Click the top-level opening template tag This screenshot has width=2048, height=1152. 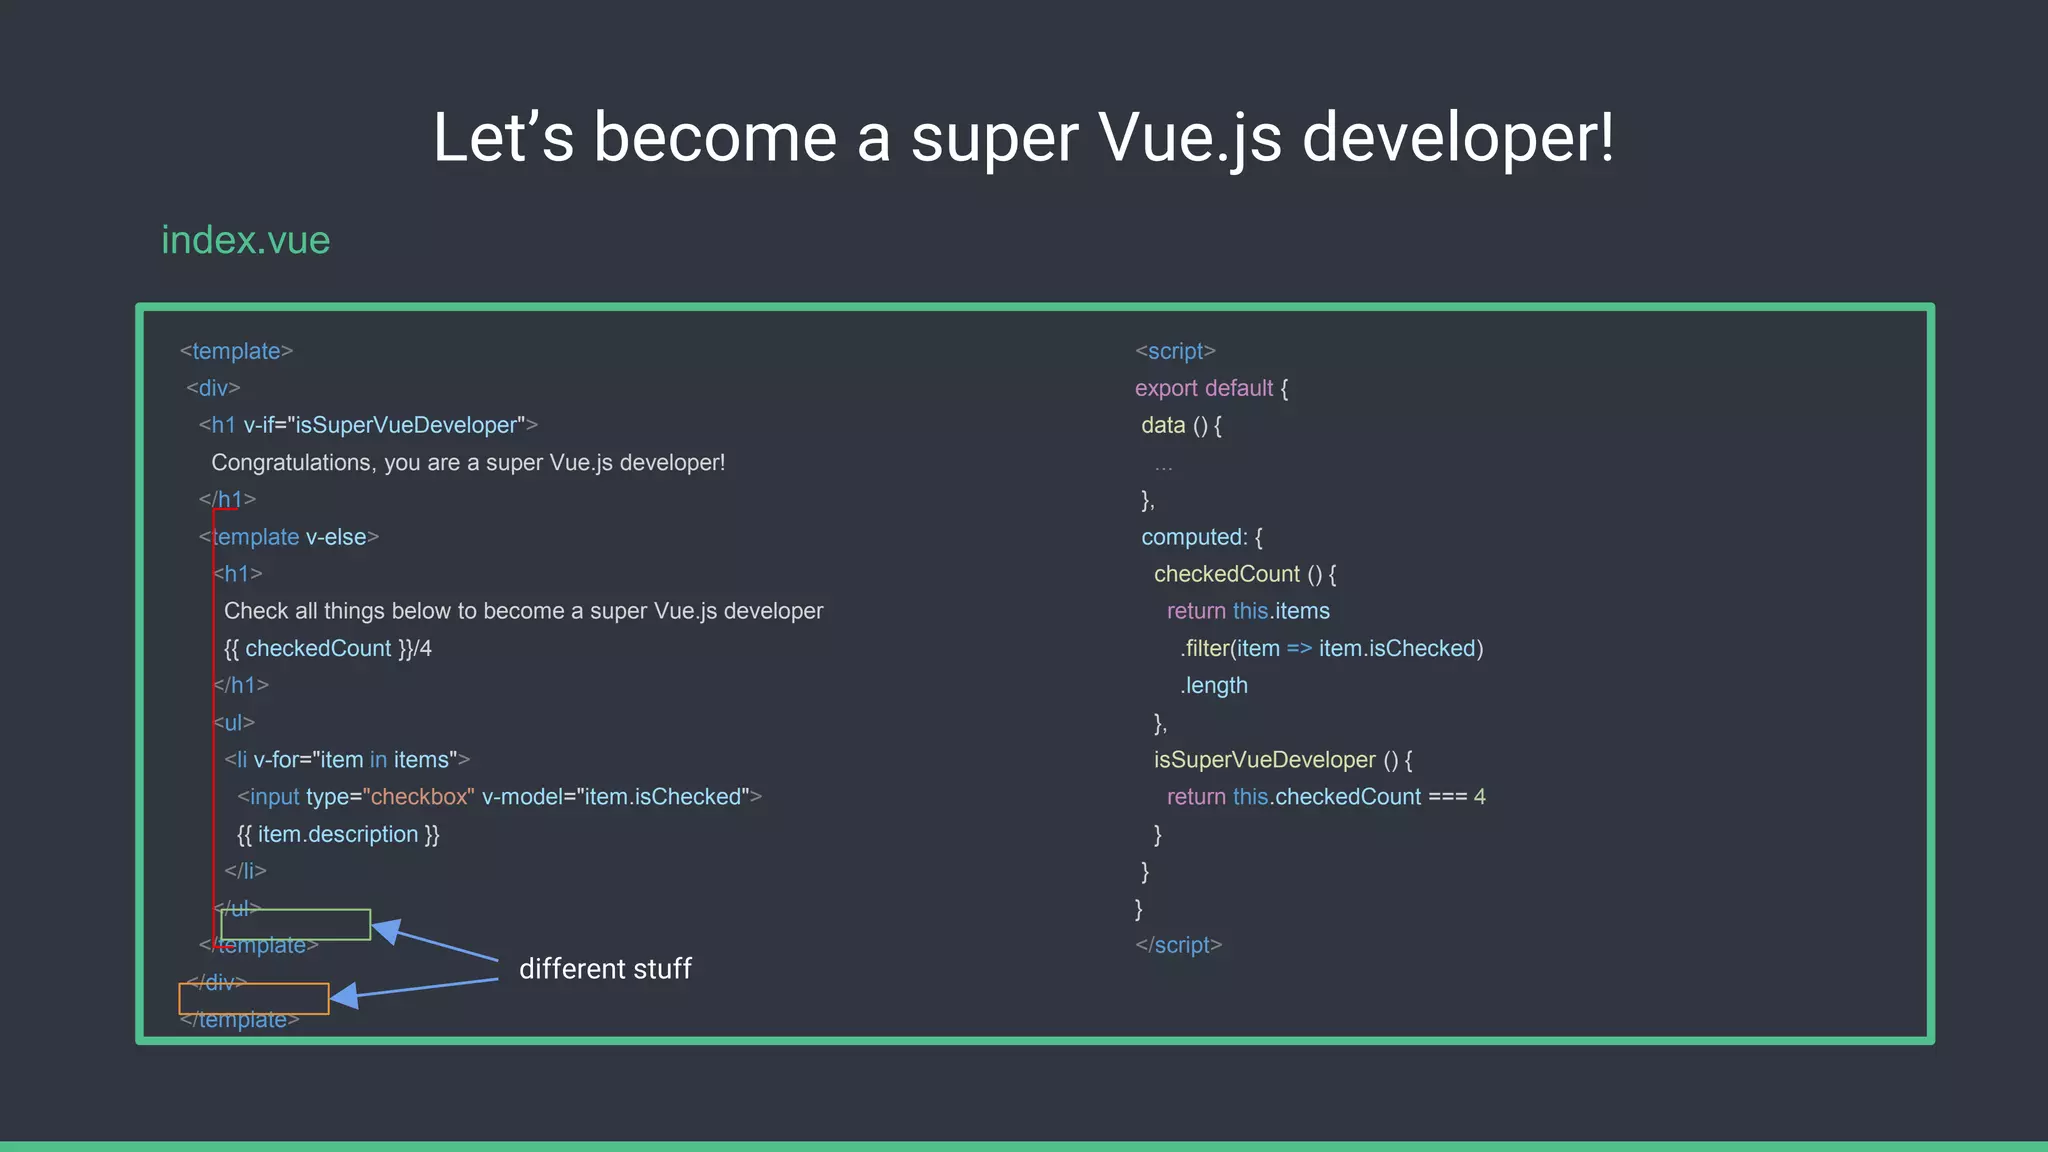(236, 351)
